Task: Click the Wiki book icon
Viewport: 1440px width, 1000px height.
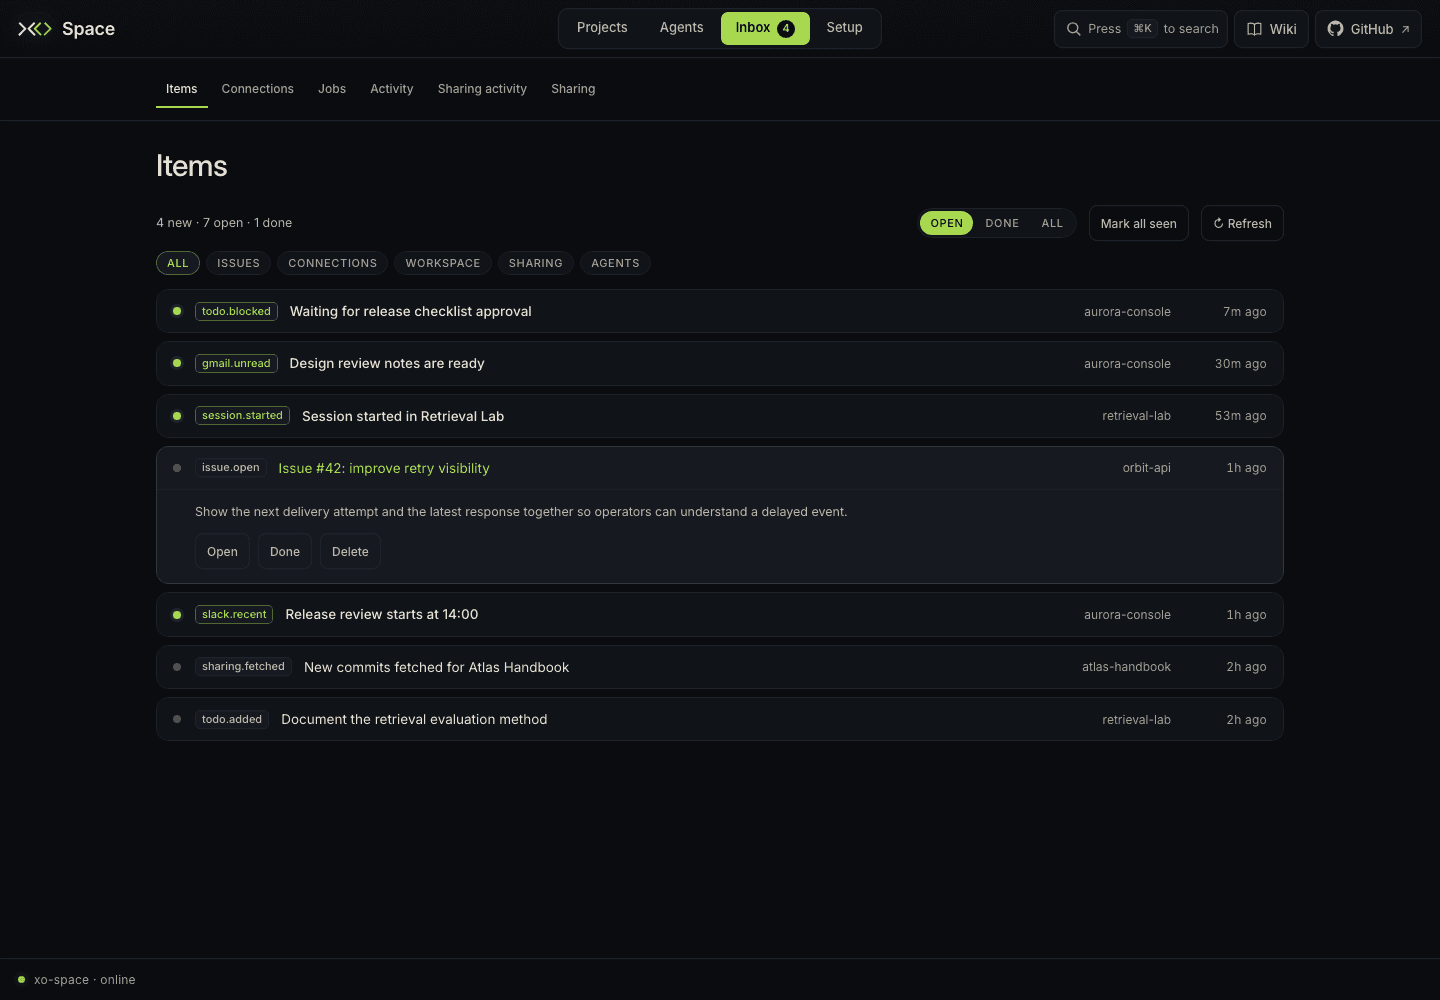Action: coord(1254,29)
